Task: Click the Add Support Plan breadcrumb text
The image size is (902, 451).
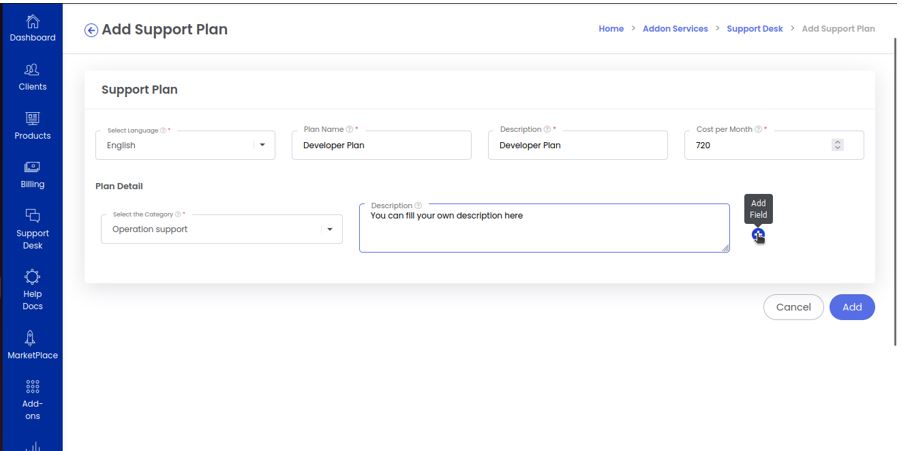Action: point(838,29)
